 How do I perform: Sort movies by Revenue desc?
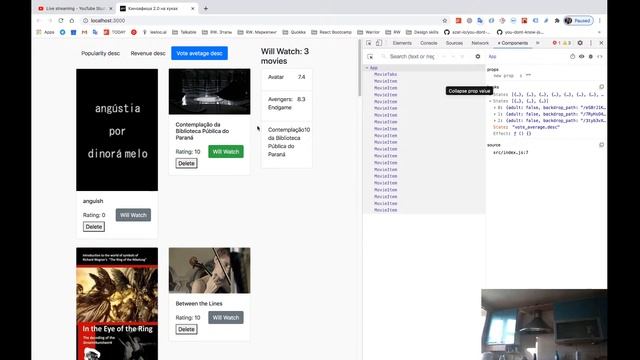(x=148, y=53)
